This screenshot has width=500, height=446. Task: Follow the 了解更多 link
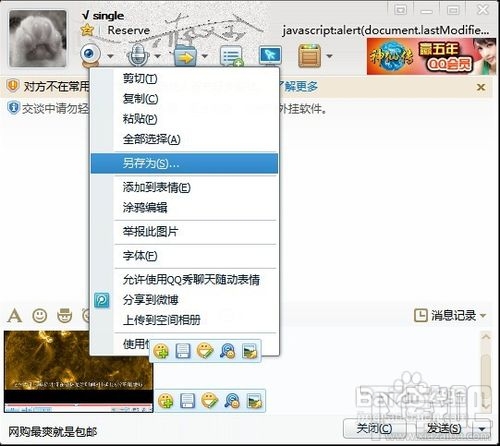tap(299, 87)
